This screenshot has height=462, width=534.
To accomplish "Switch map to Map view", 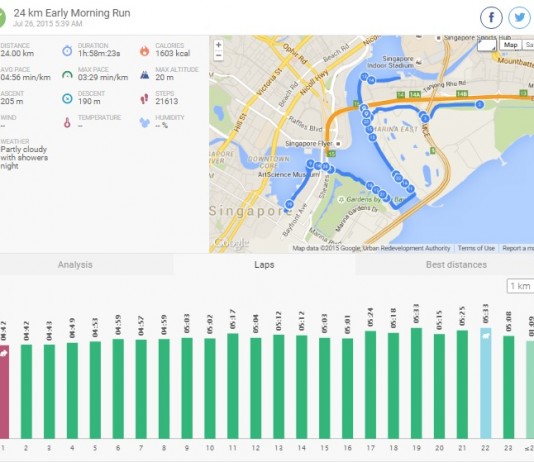I will click(x=511, y=45).
